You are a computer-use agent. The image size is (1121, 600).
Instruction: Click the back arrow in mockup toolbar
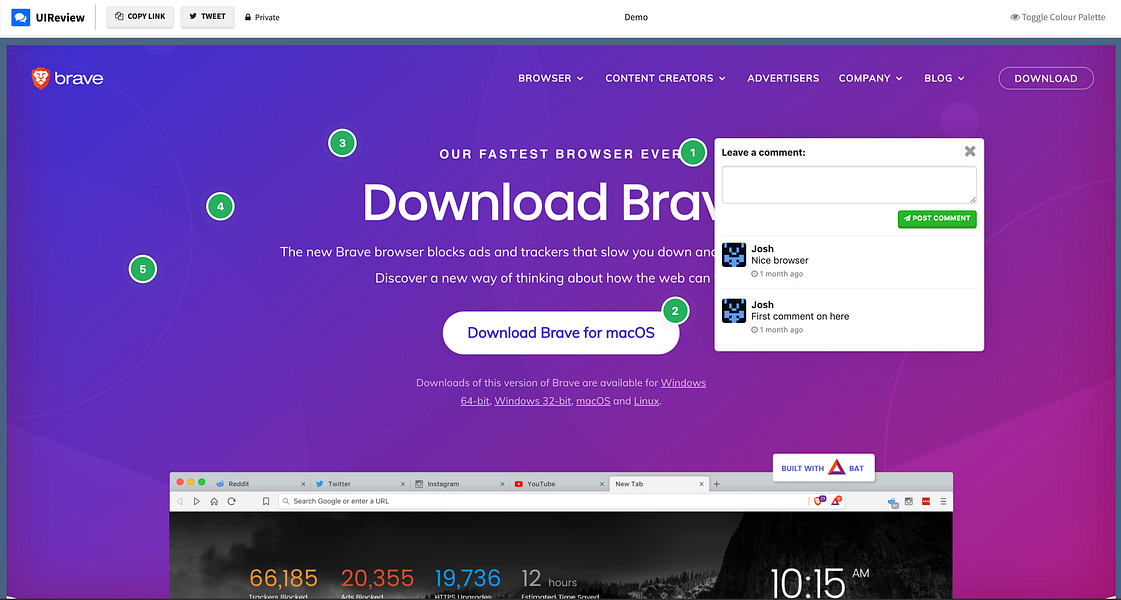[180, 501]
